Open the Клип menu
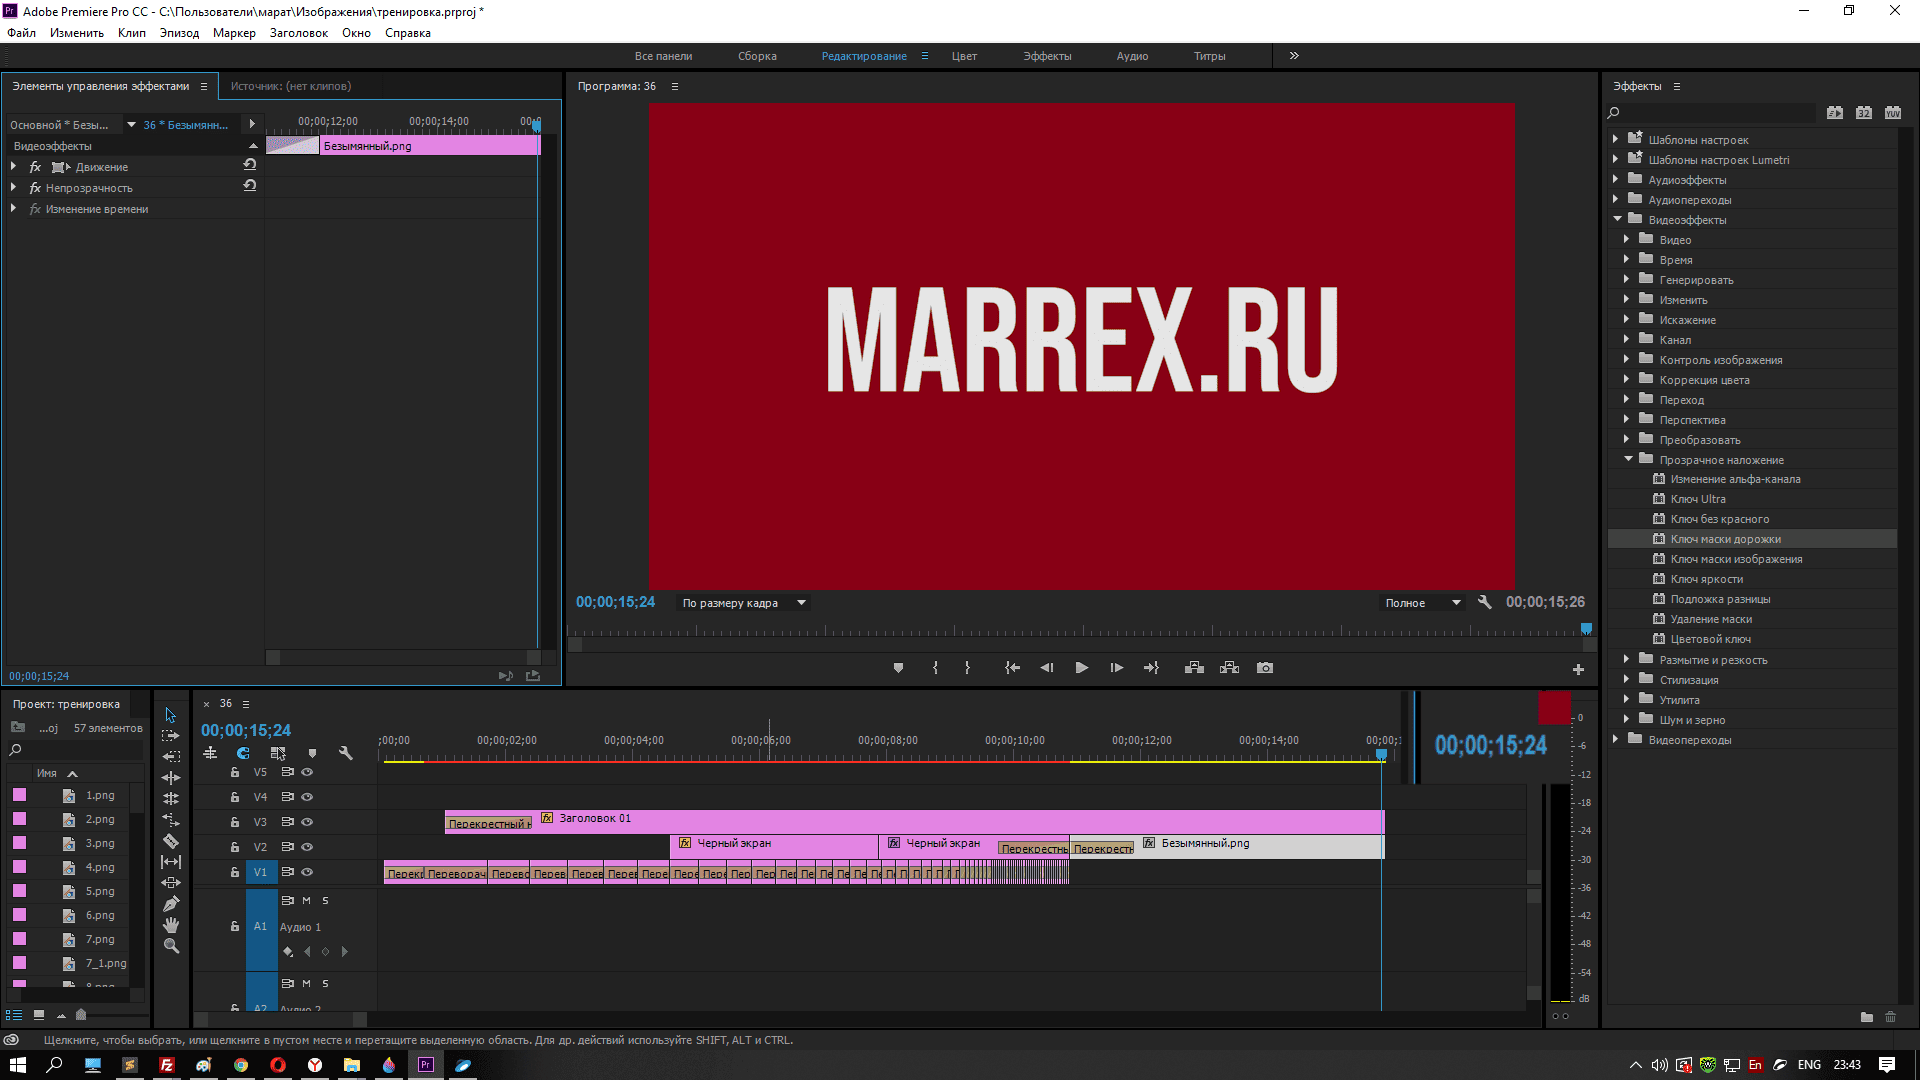 click(132, 33)
